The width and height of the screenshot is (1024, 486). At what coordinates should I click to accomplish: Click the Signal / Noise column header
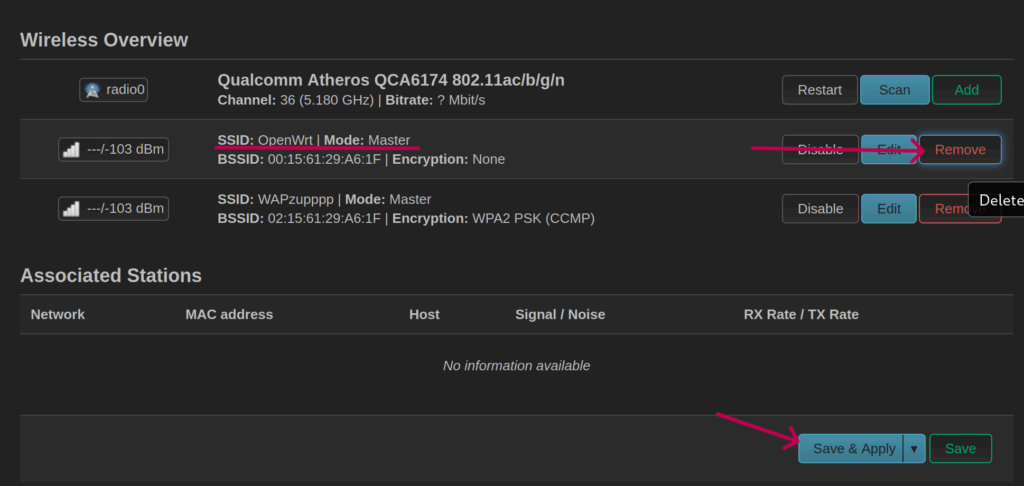[560, 314]
